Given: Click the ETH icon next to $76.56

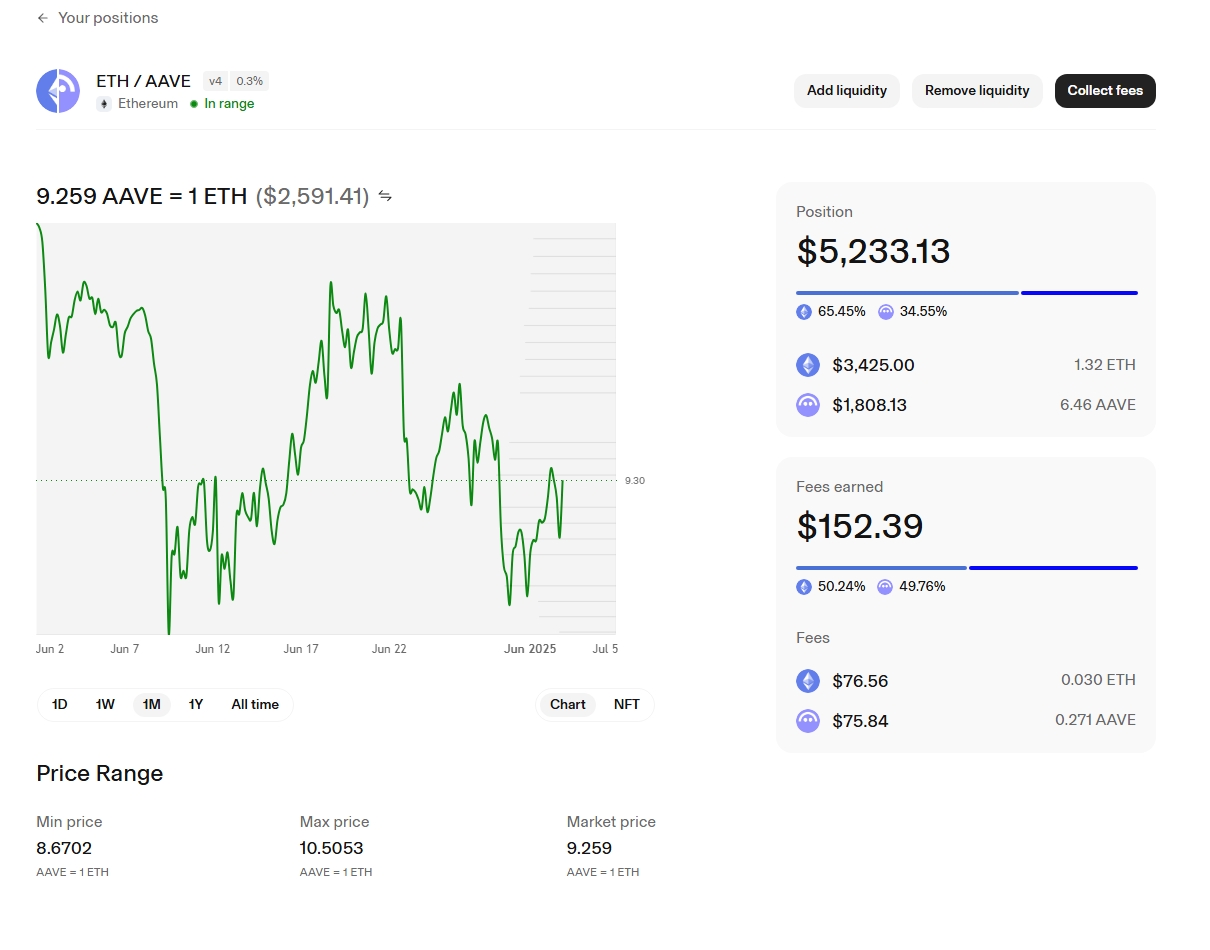Looking at the screenshot, I should (808, 681).
